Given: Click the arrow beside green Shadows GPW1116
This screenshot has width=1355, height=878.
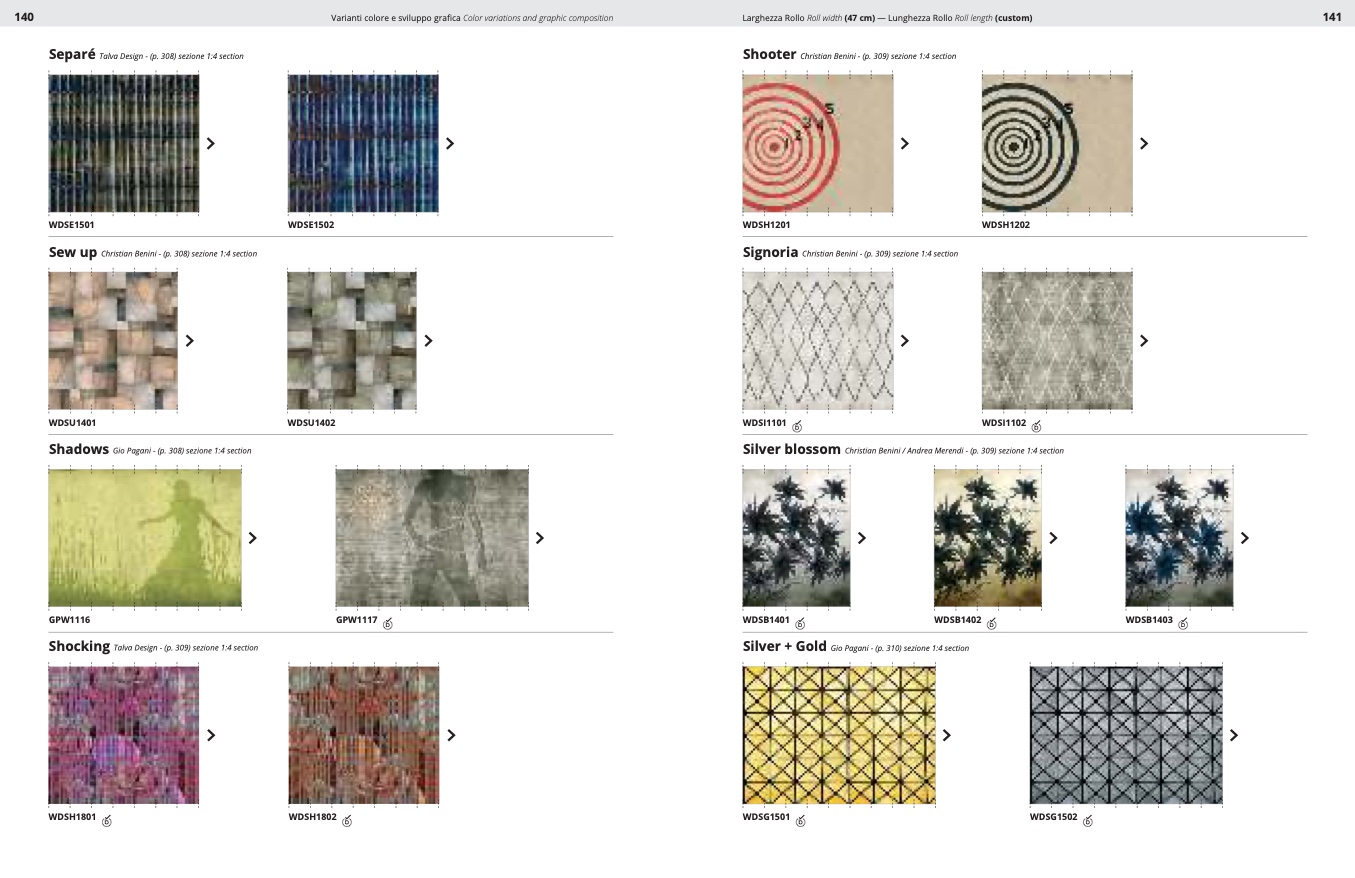Looking at the screenshot, I should (x=252, y=538).
